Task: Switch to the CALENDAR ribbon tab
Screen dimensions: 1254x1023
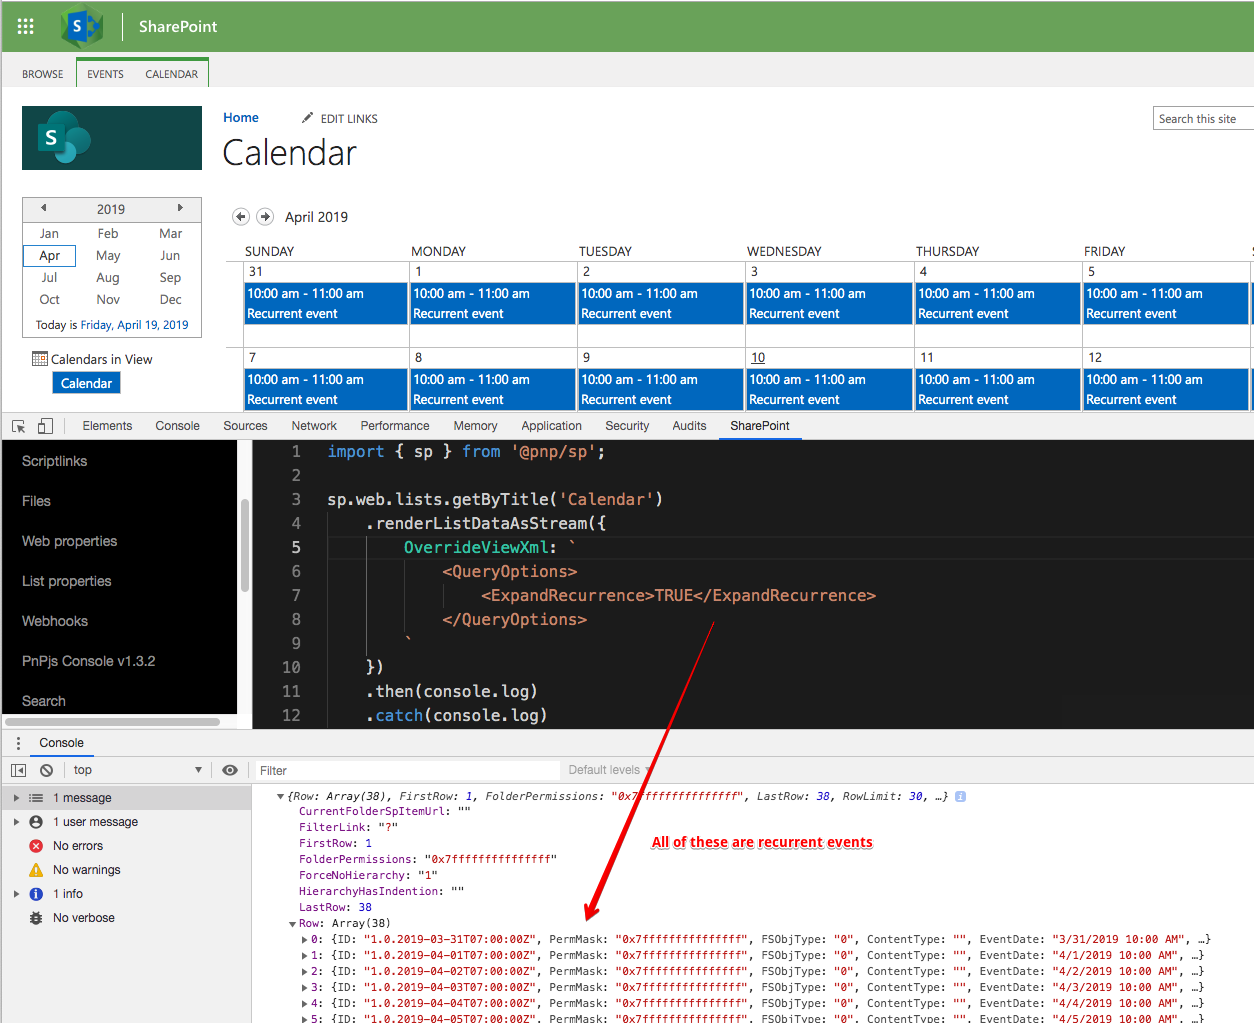Action: [x=172, y=74]
